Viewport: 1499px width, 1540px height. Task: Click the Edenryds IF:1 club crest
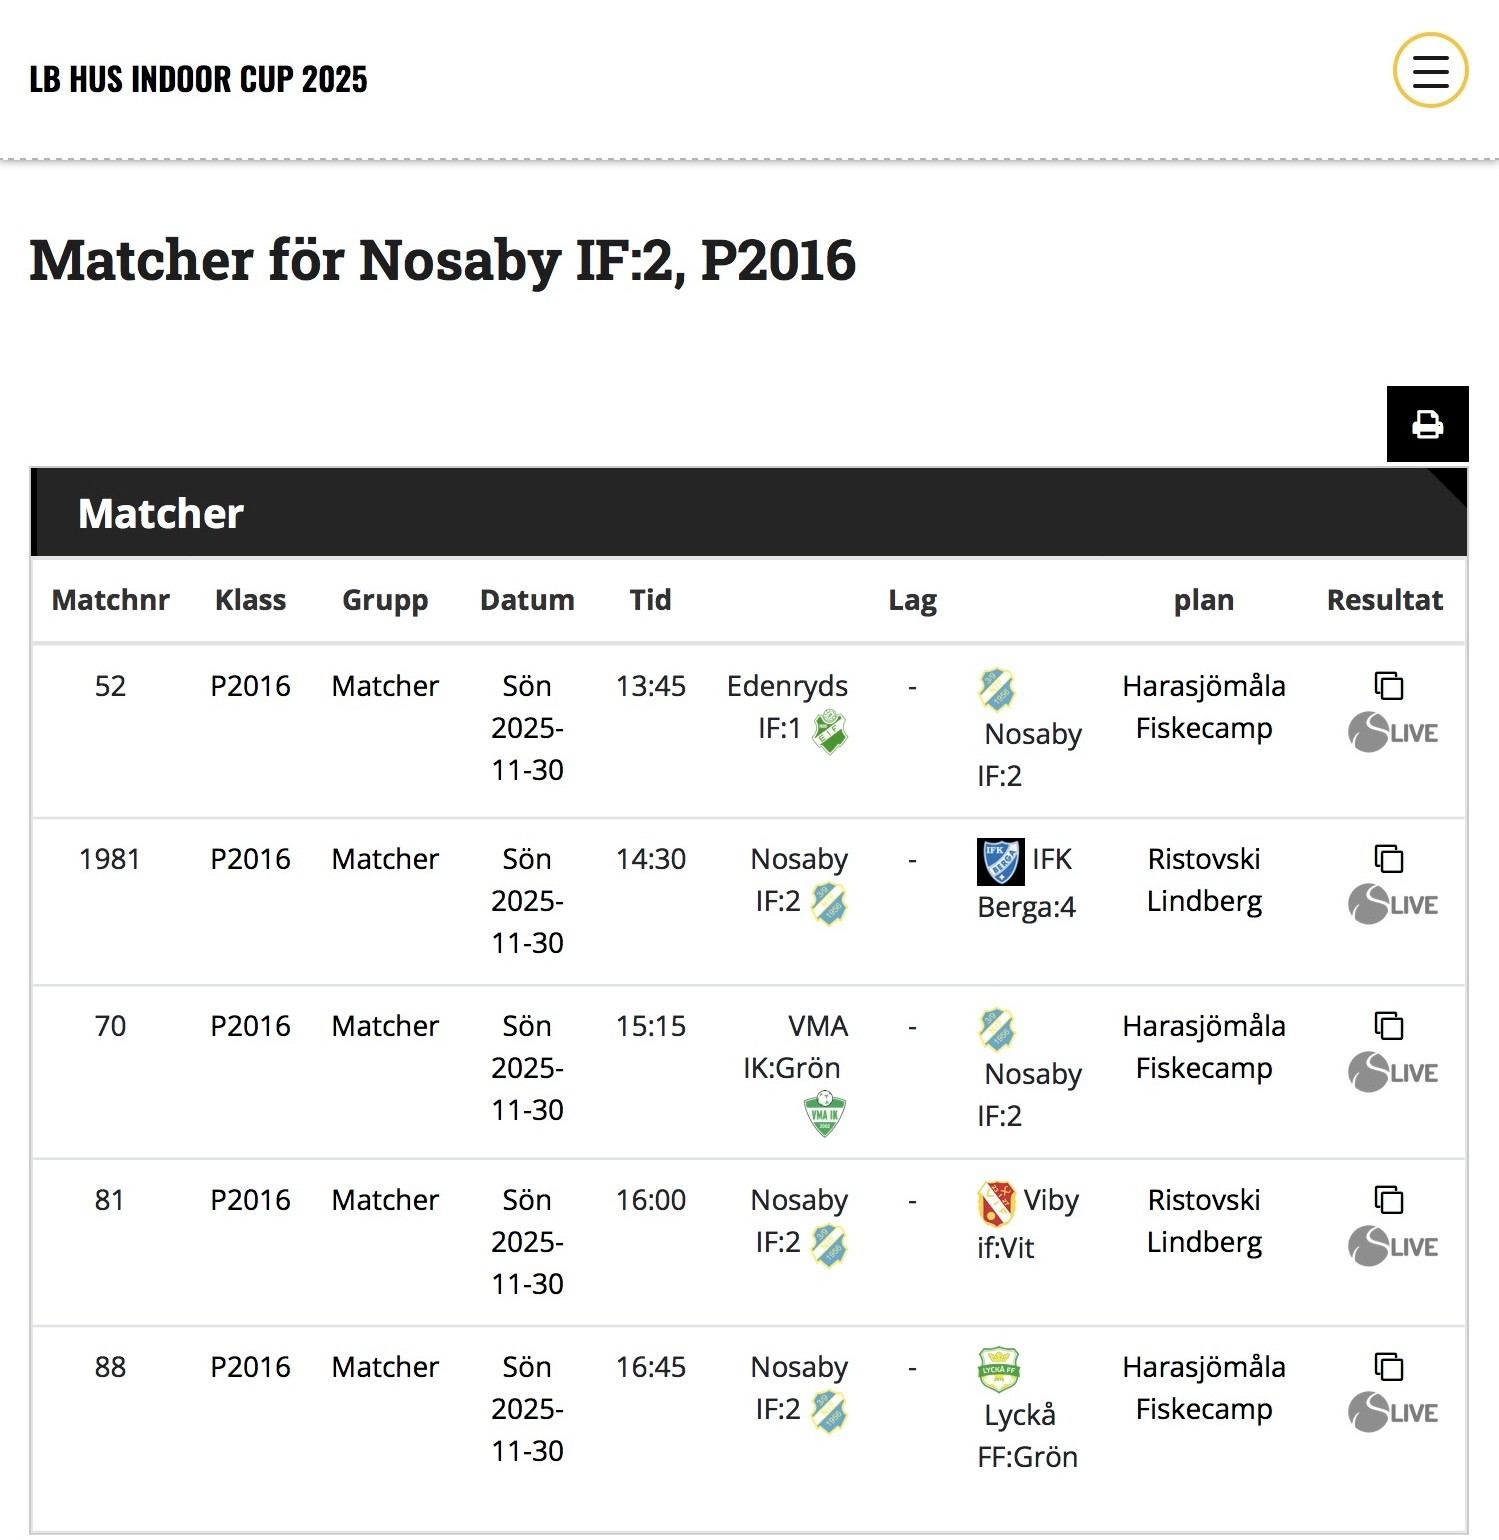tap(829, 731)
